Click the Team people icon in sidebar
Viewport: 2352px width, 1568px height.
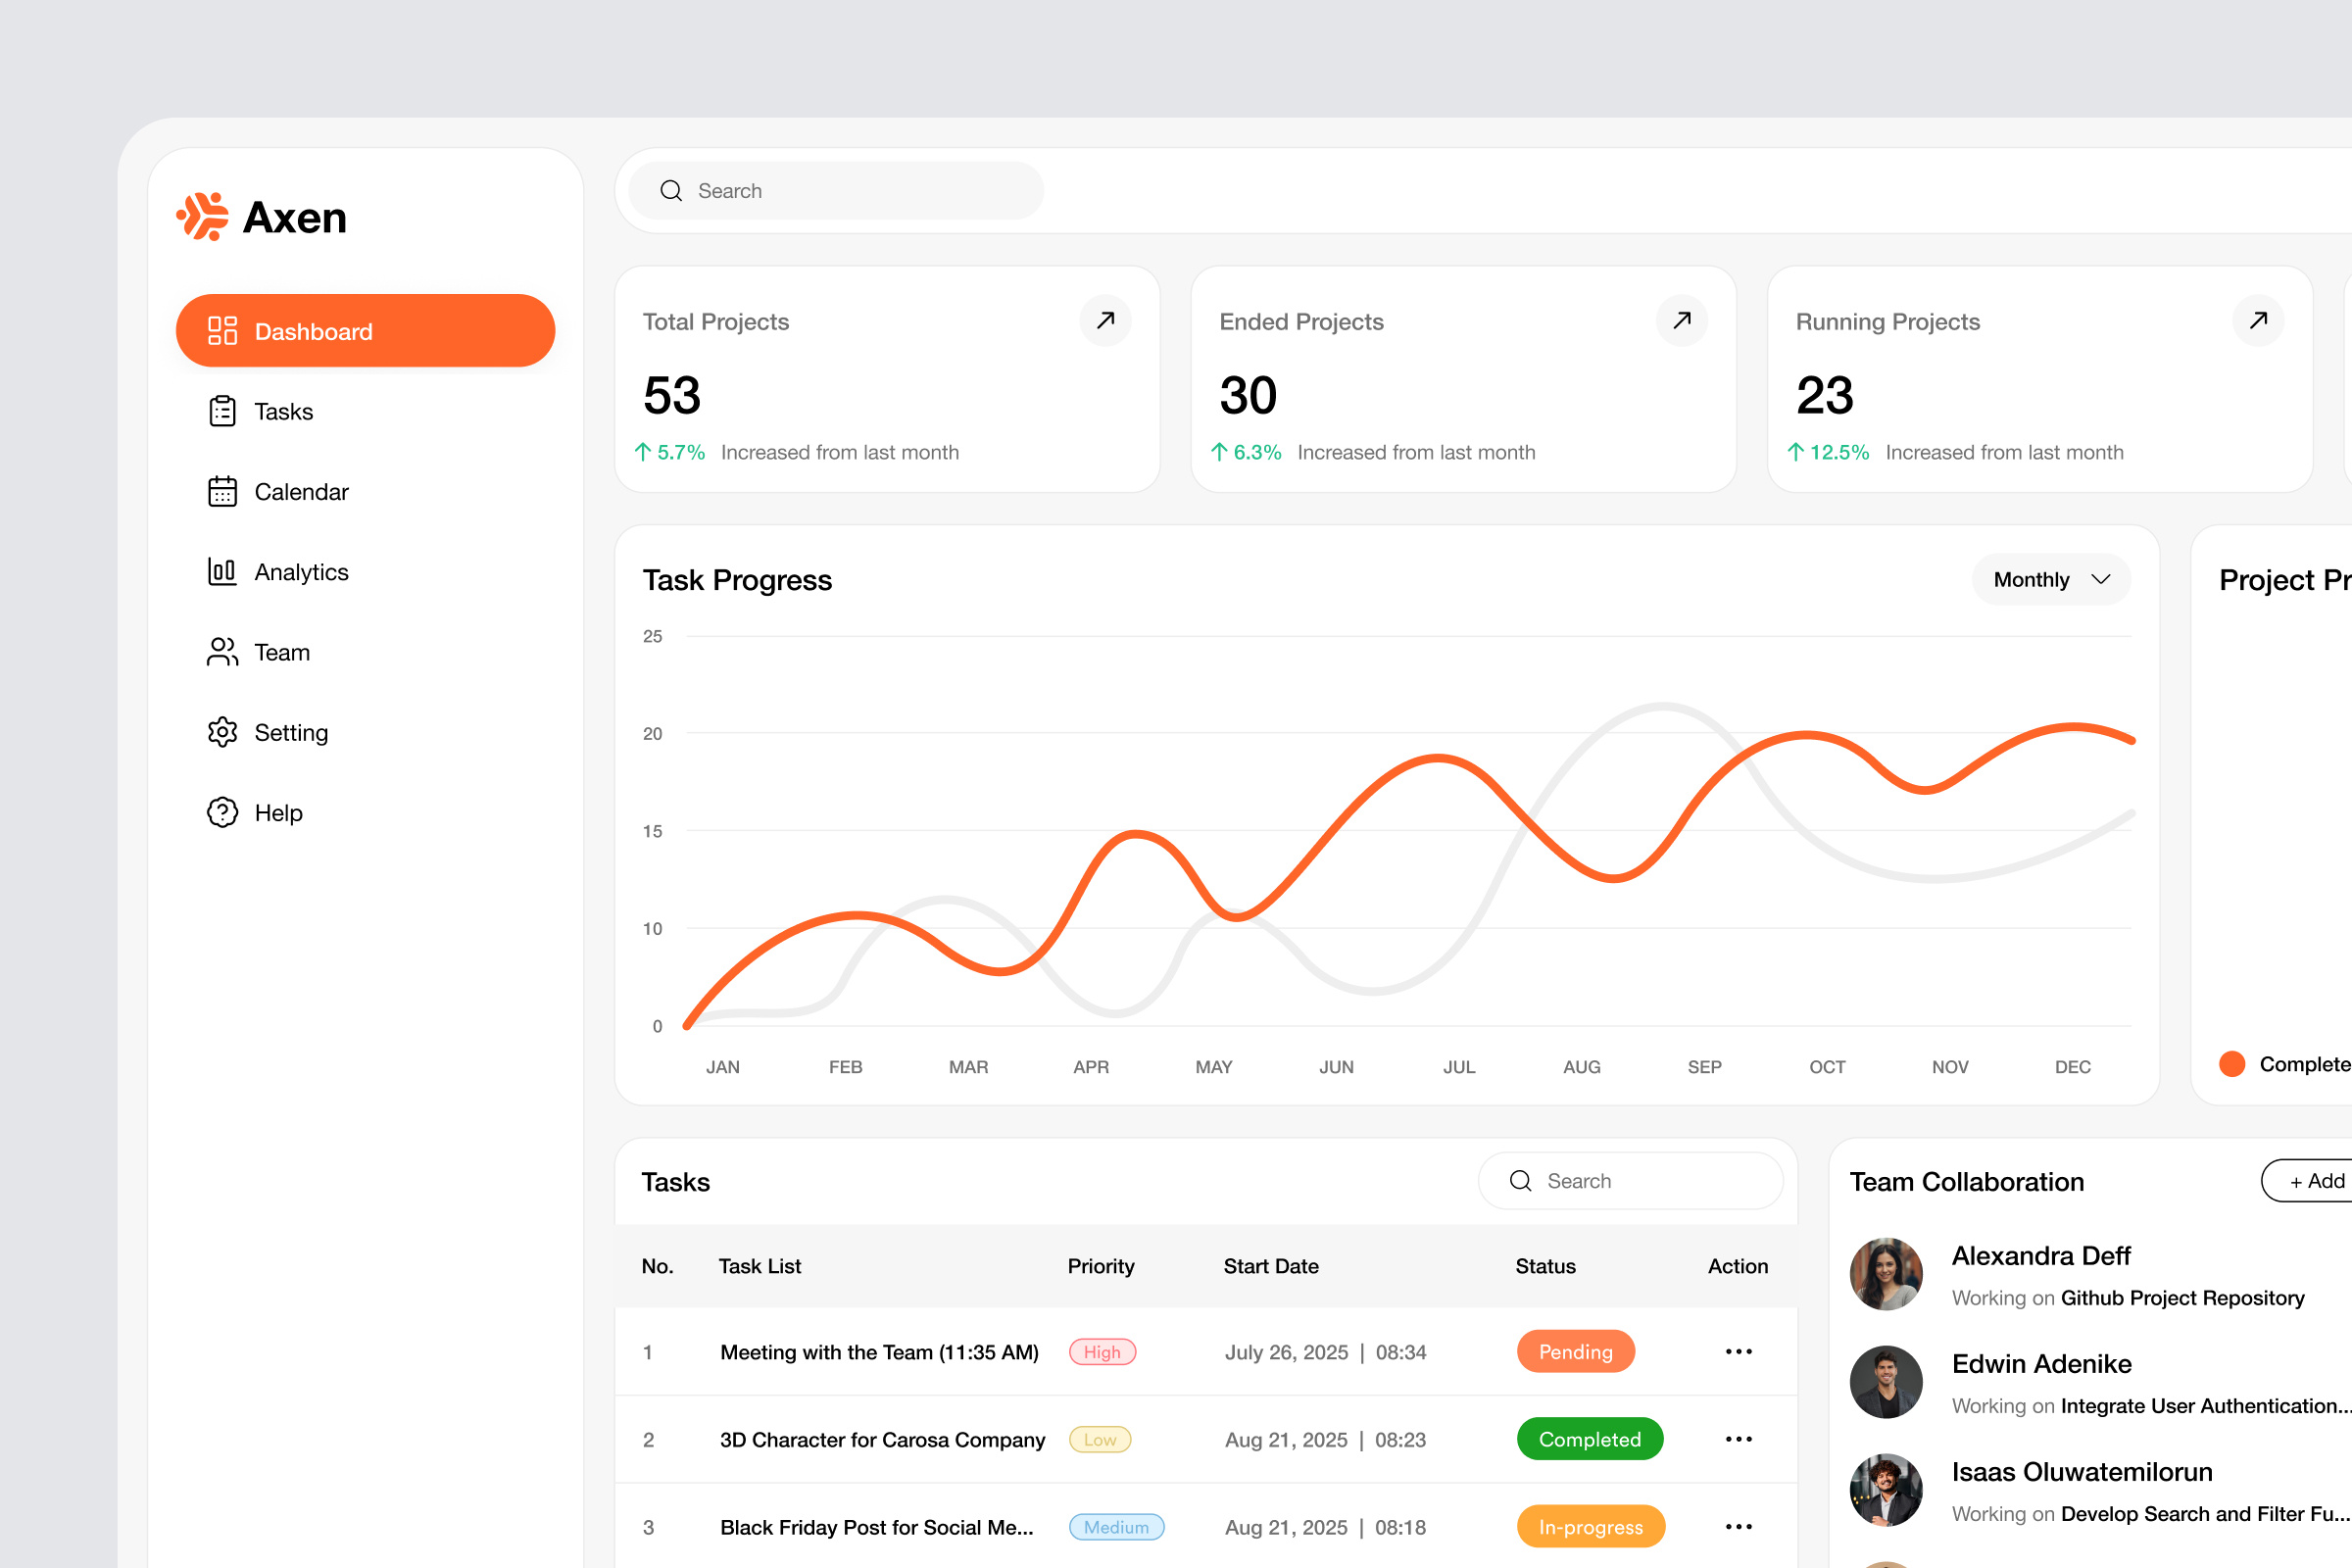222,651
